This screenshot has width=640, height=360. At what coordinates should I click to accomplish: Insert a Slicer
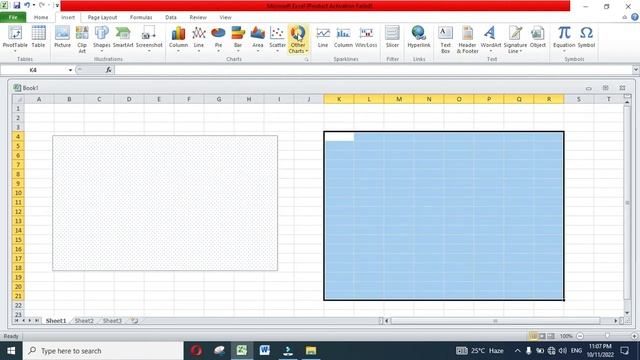pyautogui.click(x=392, y=38)
